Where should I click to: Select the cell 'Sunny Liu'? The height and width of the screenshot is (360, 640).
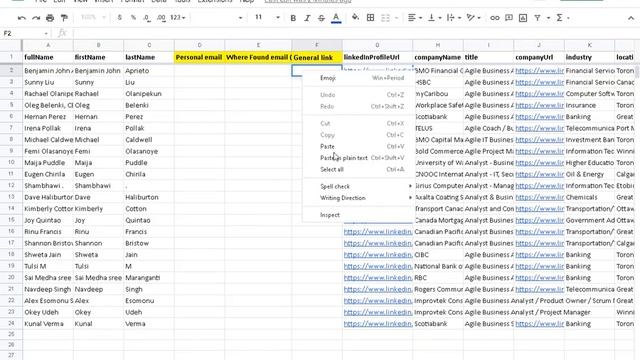(48, 82)
